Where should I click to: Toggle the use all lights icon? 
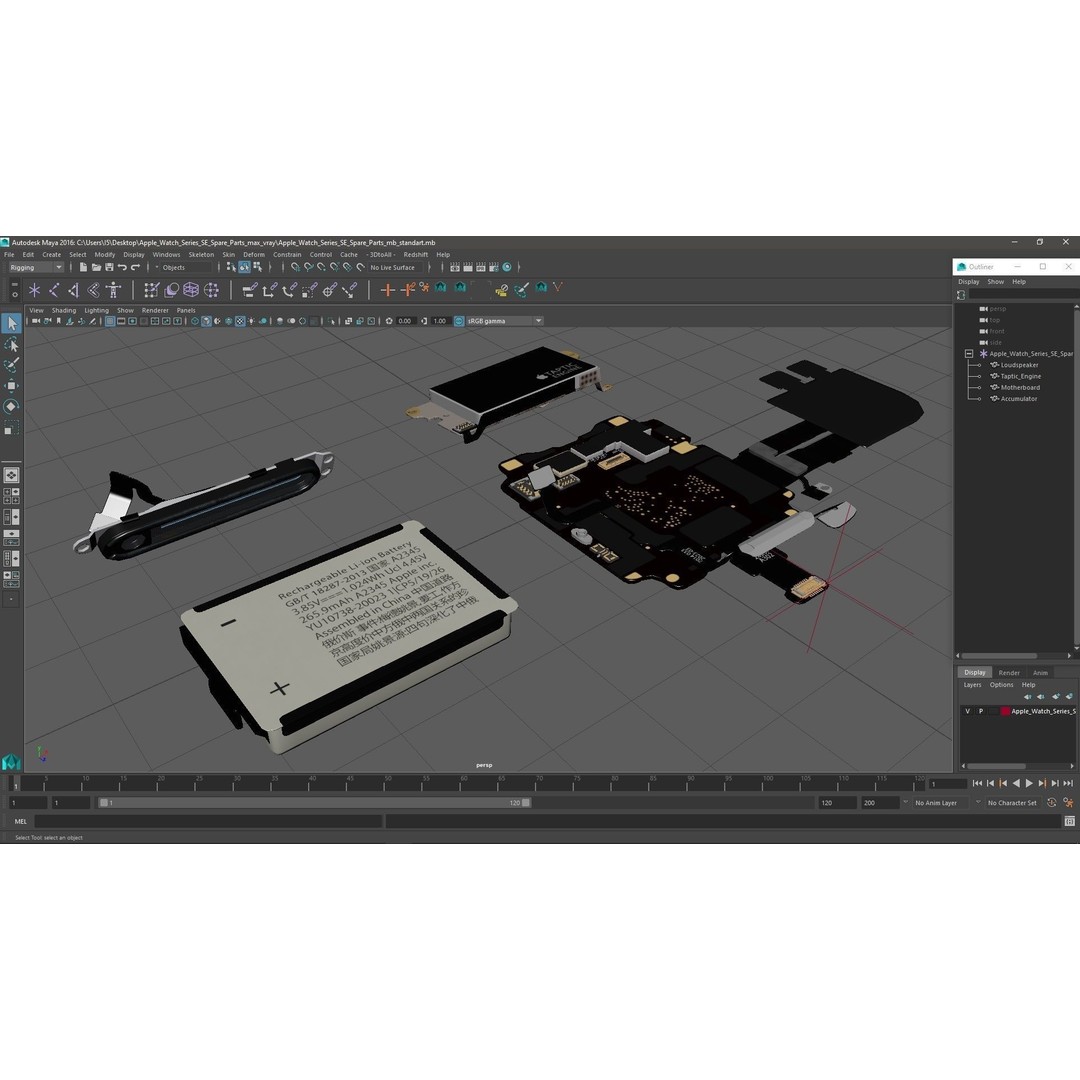pyautogui.click(x=251, y=321)
